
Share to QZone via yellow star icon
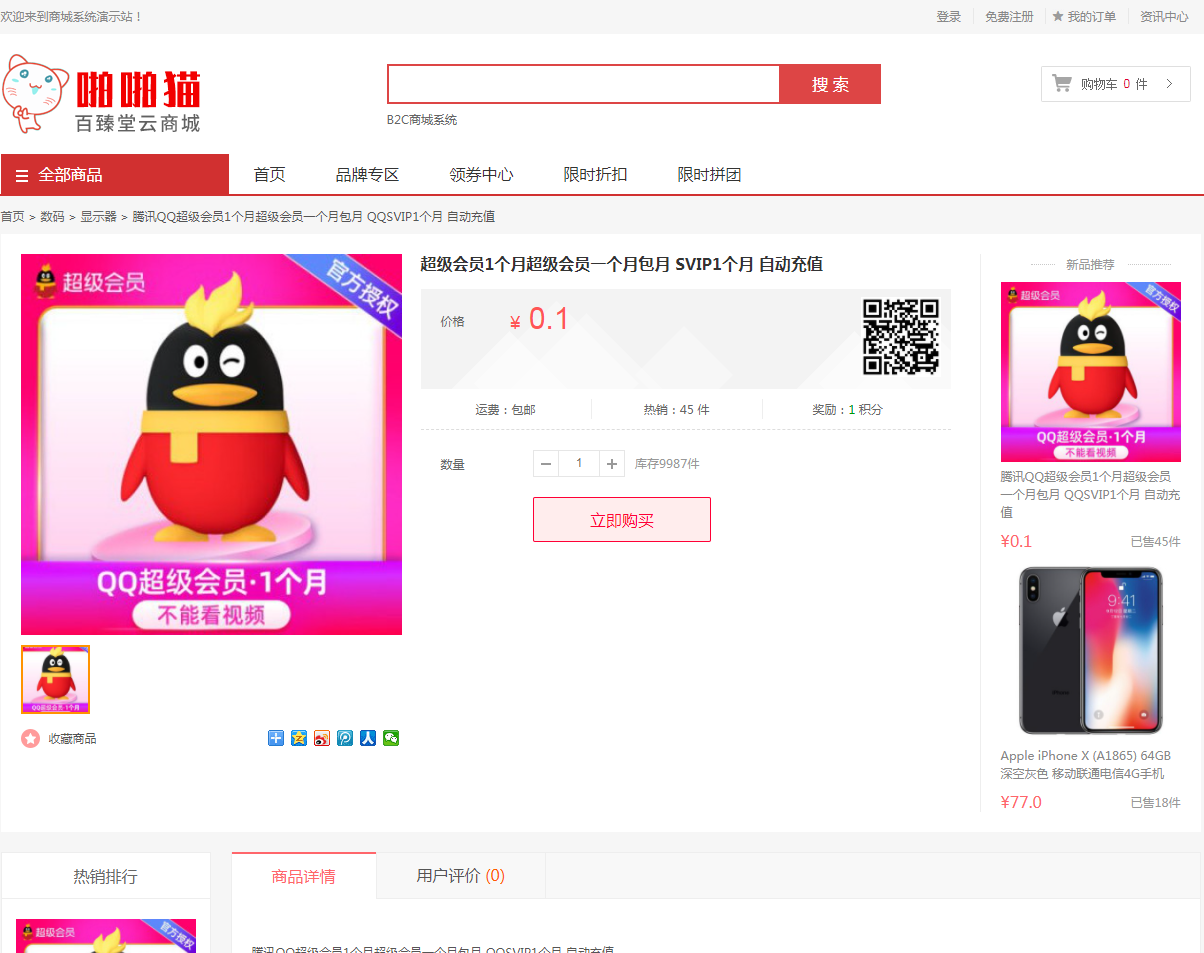[299, 738]
